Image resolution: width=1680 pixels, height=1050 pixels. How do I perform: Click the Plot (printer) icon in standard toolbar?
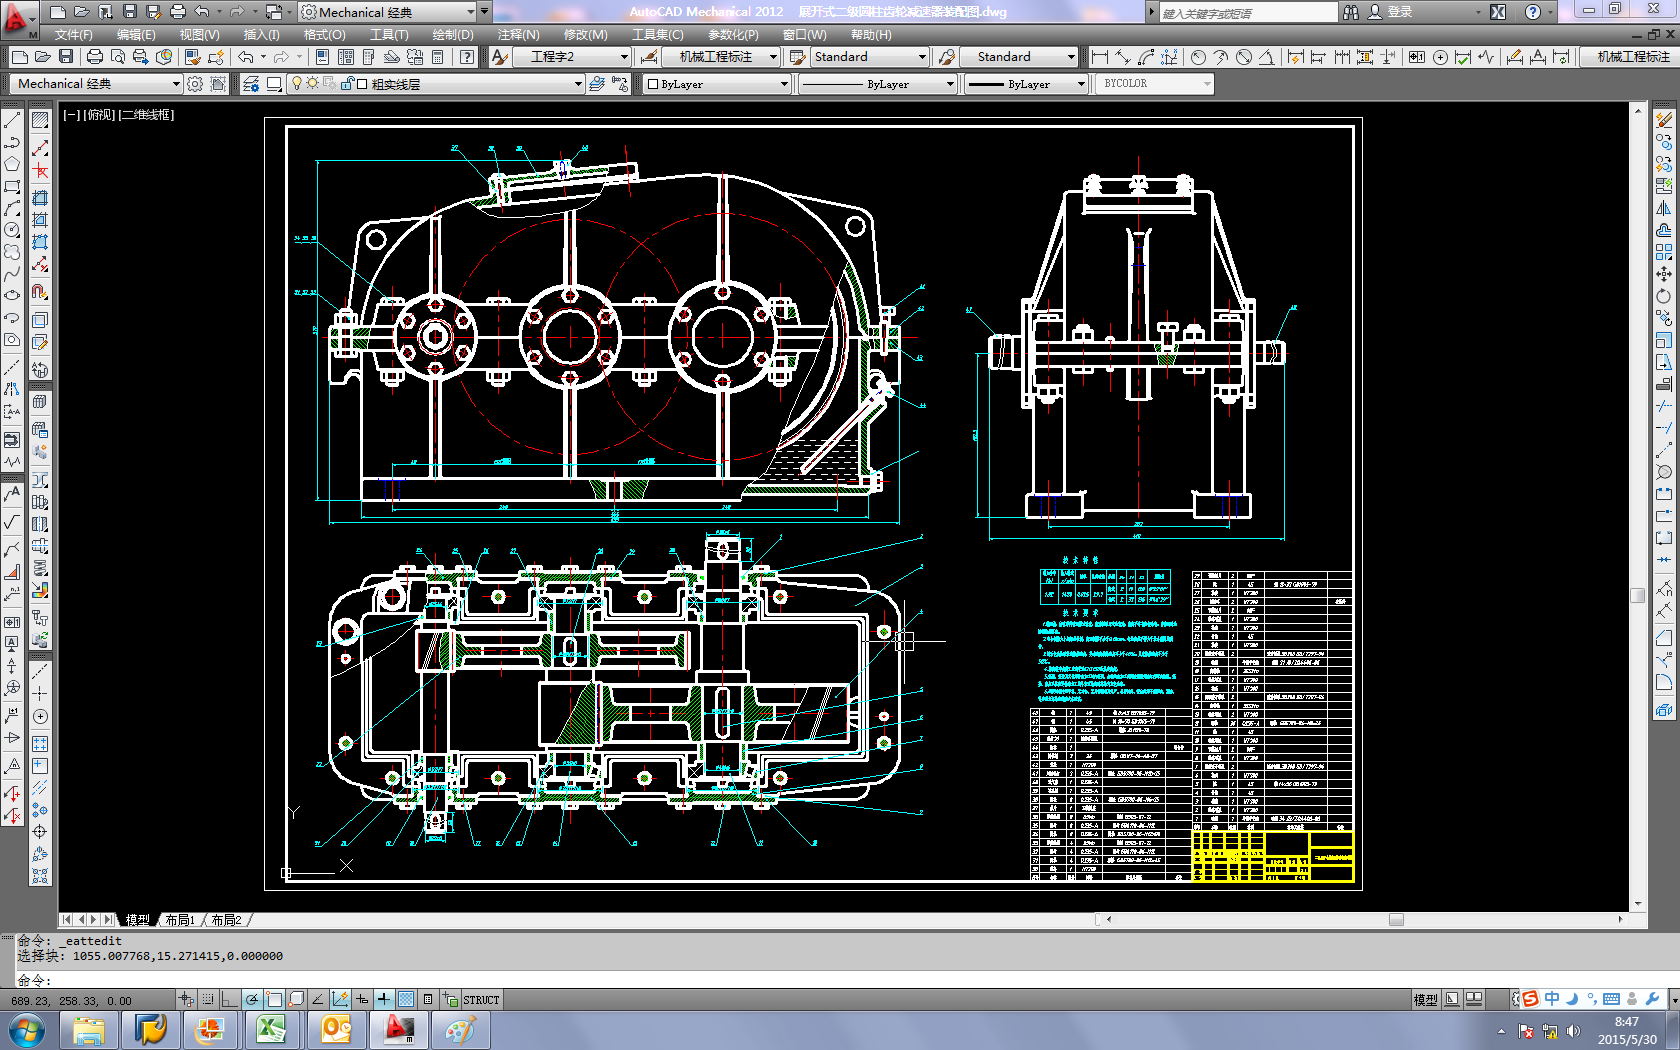(94, 57)
